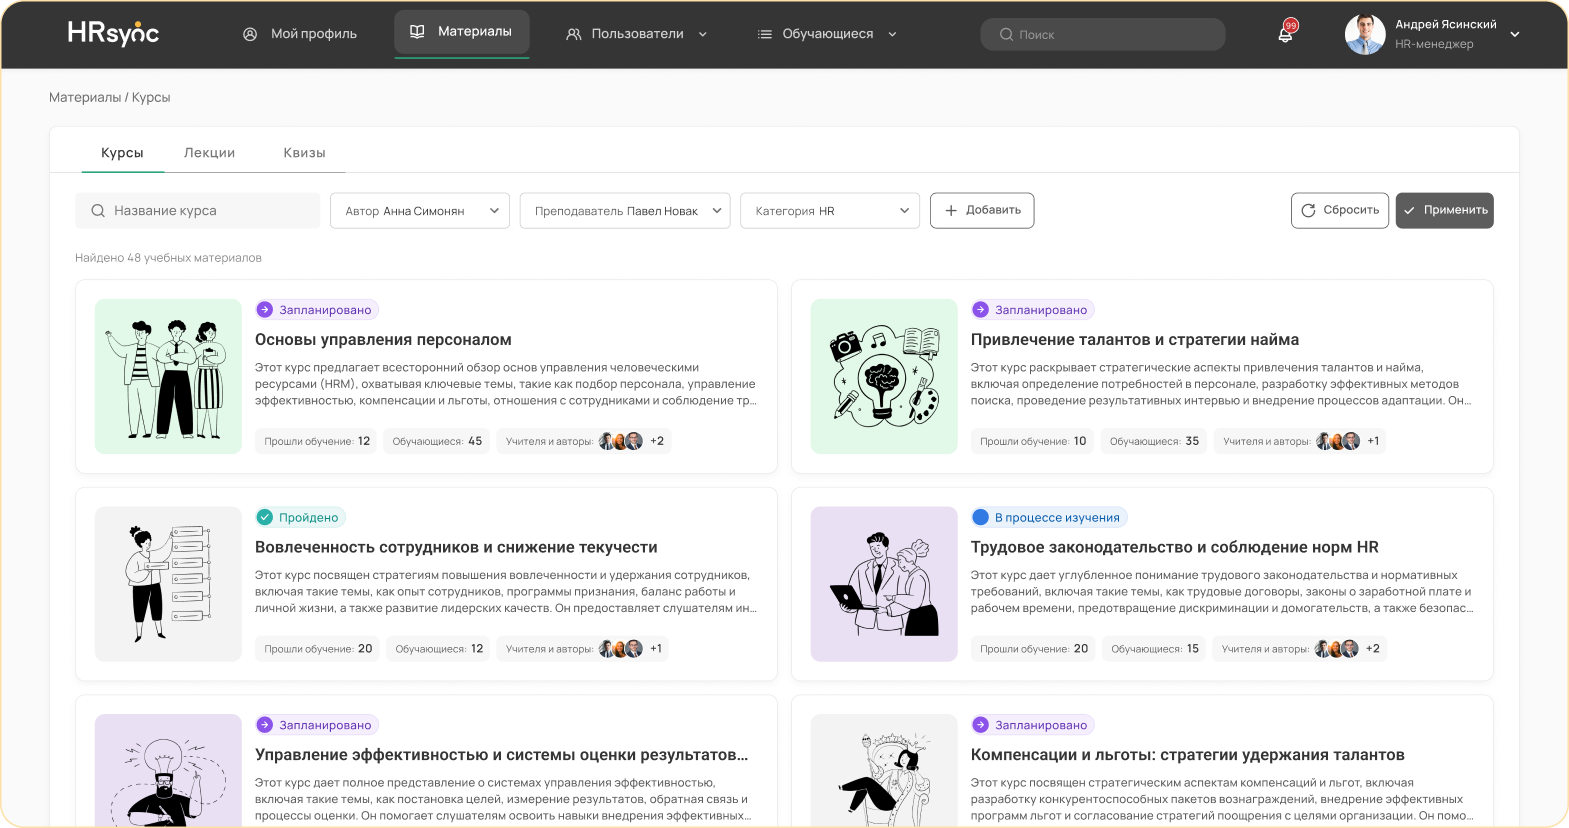Click the Материалы breadcrumb link

coord(85,97)
